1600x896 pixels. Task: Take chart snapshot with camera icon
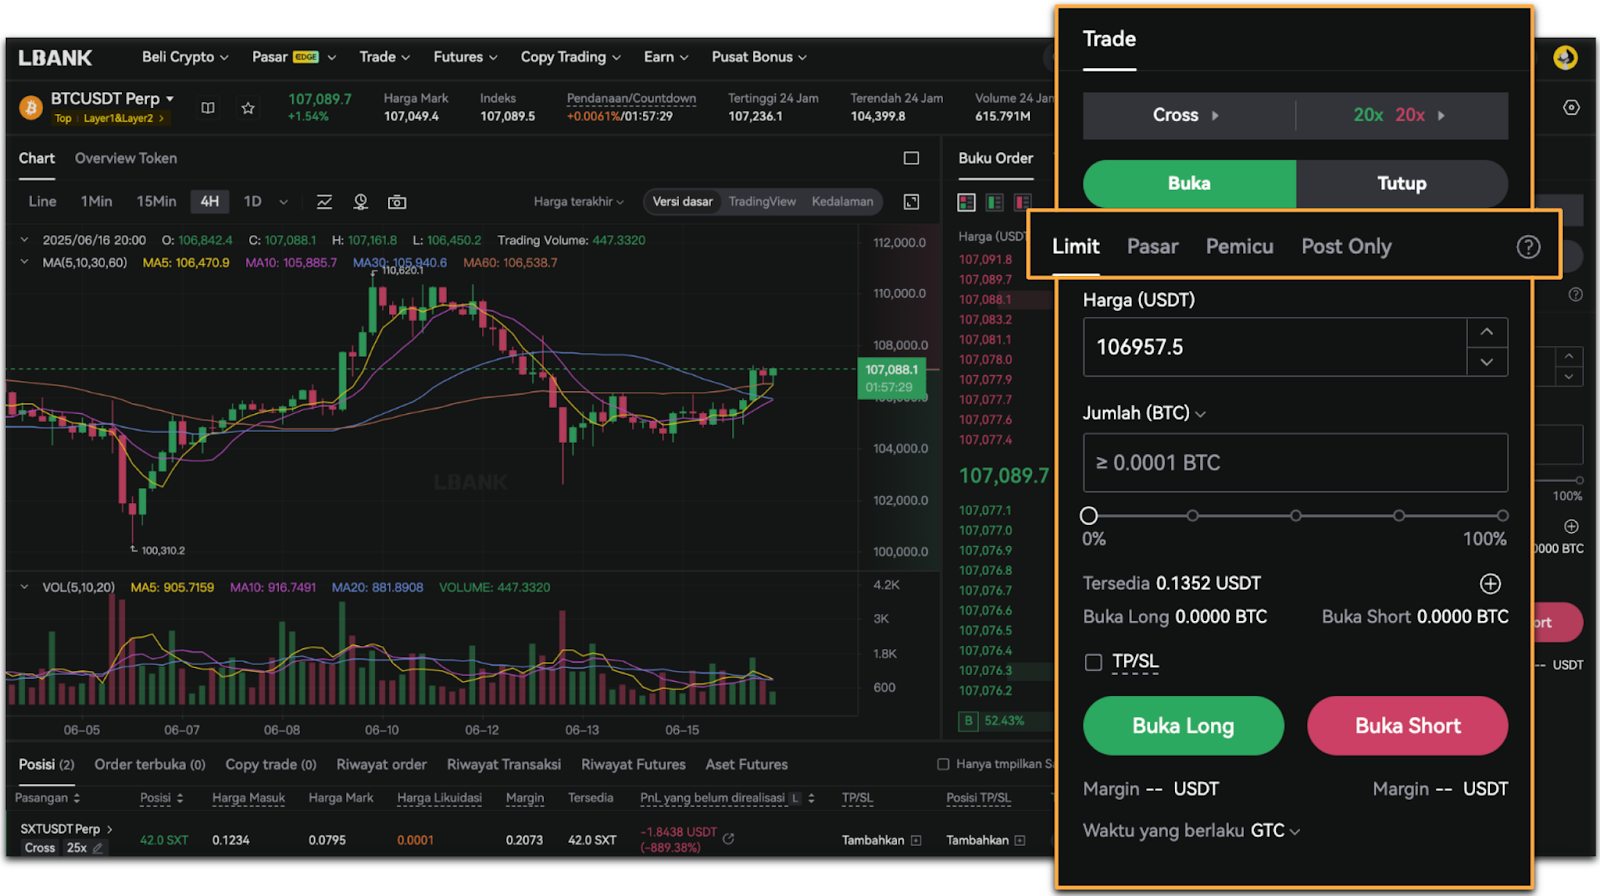tap(397, 202)
